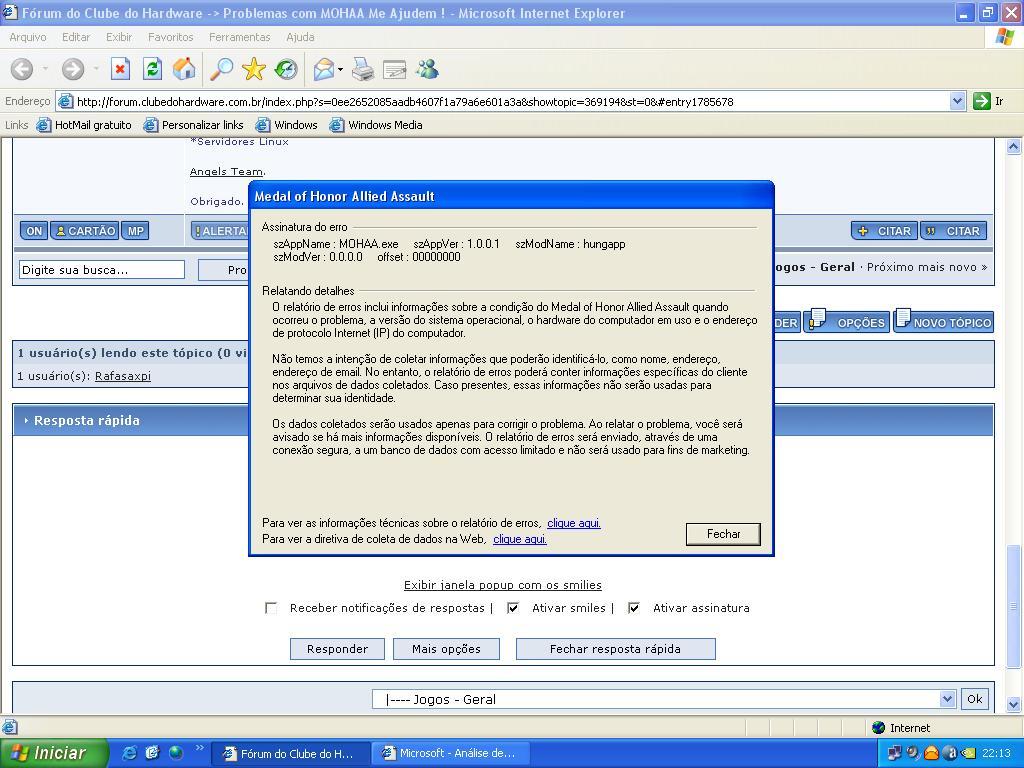Viewport: 1024px width, 768px height.
Task: Open History clock icon
Action: pos(285,69)
